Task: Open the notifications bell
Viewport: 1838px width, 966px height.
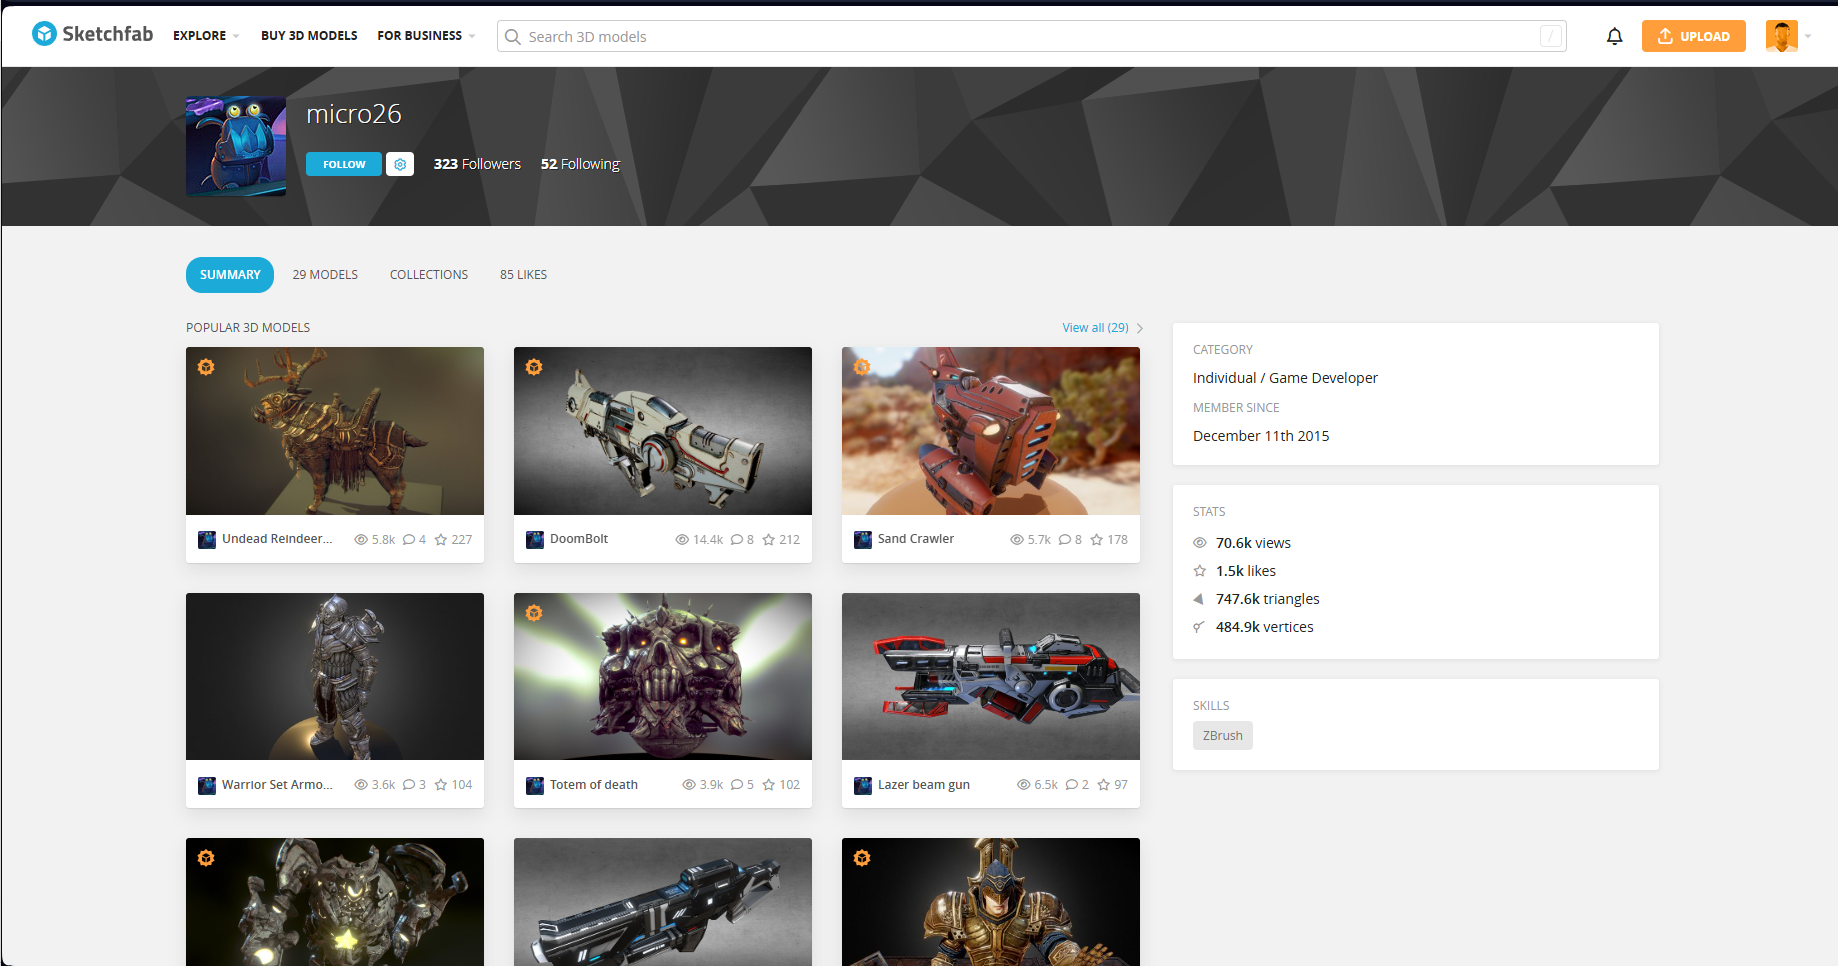Action: [1614, 37]
